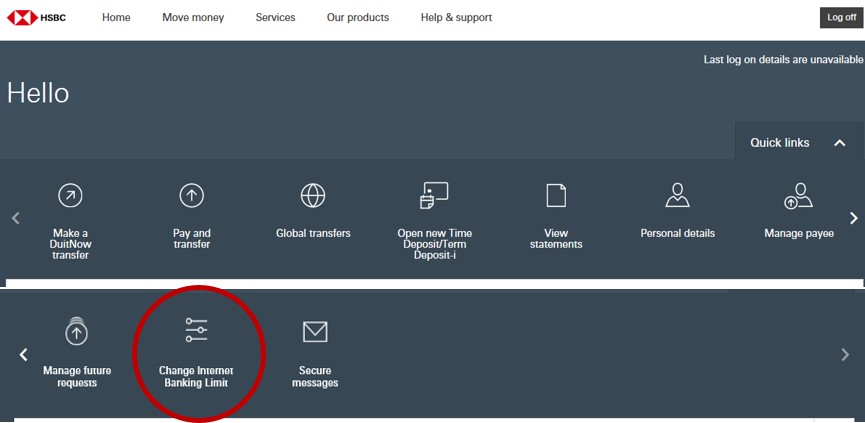Click the Secure messages envelope icon
The image size is (865, 423).
pyautogui.click(x=315, y=331)
